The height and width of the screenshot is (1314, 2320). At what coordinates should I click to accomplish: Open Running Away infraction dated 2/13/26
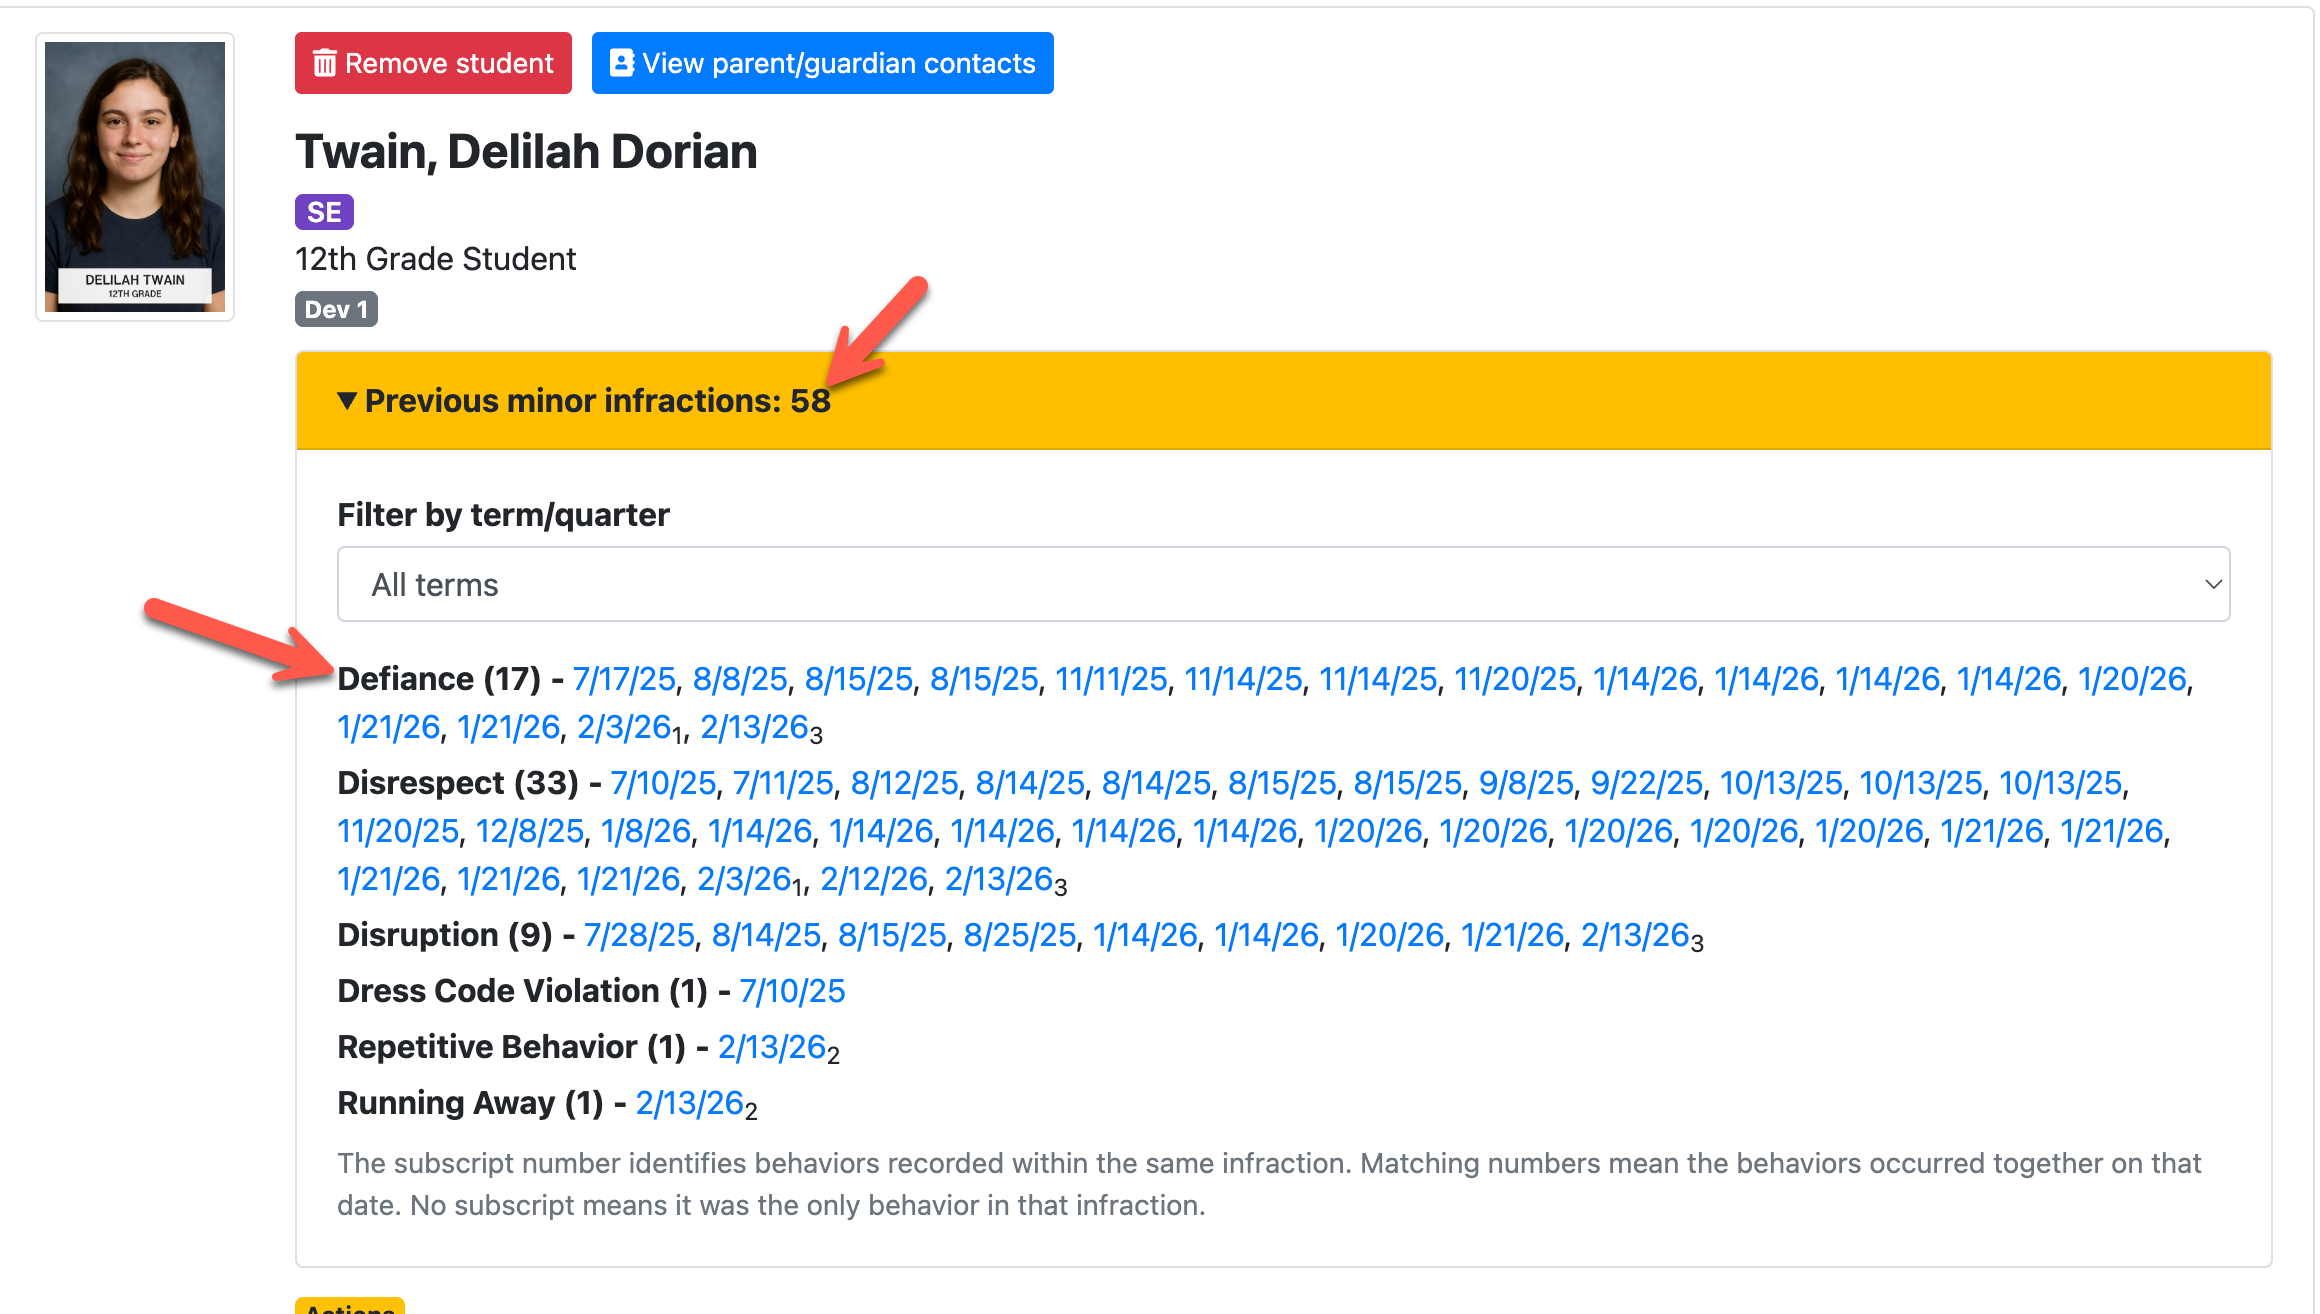[690, 1103]
